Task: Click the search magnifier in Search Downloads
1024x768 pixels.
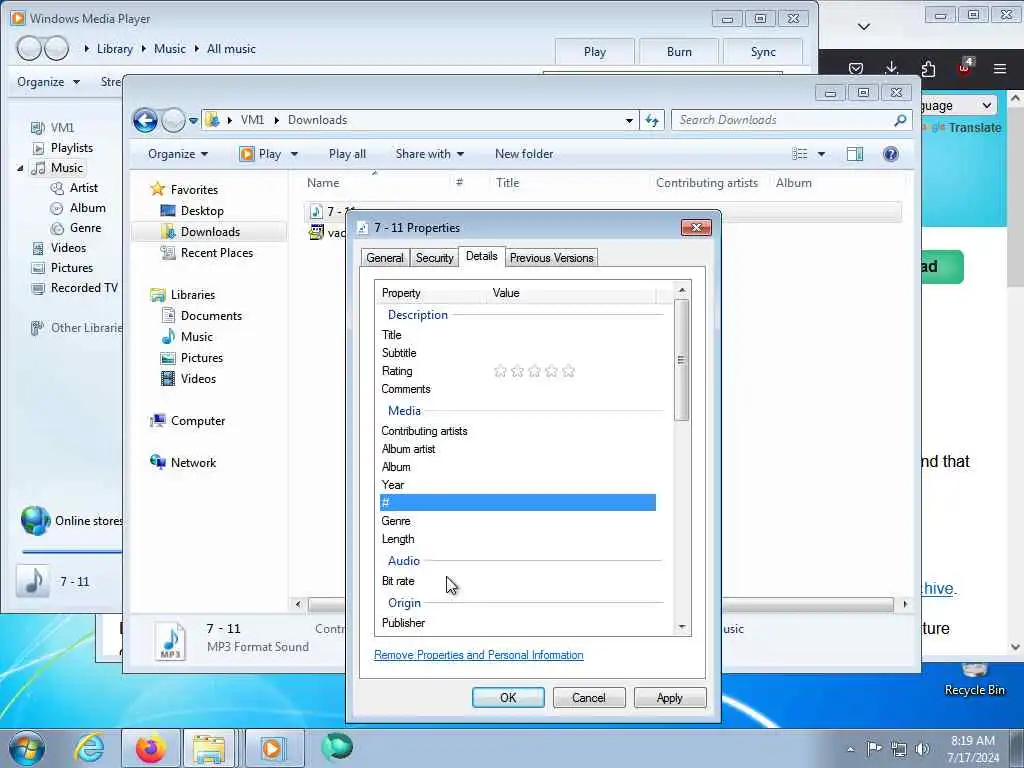Action: click(x=900, y=120)
